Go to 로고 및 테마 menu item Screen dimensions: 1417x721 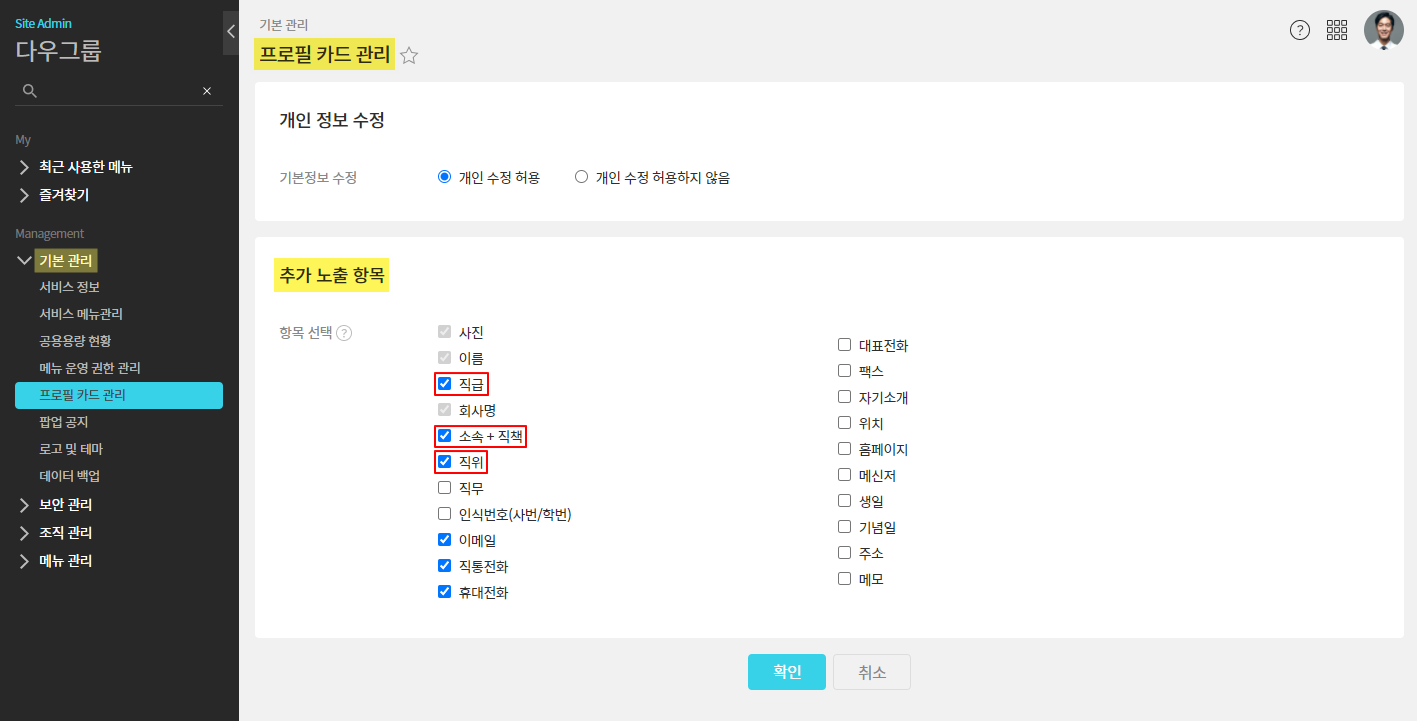[x=71, y=449]
